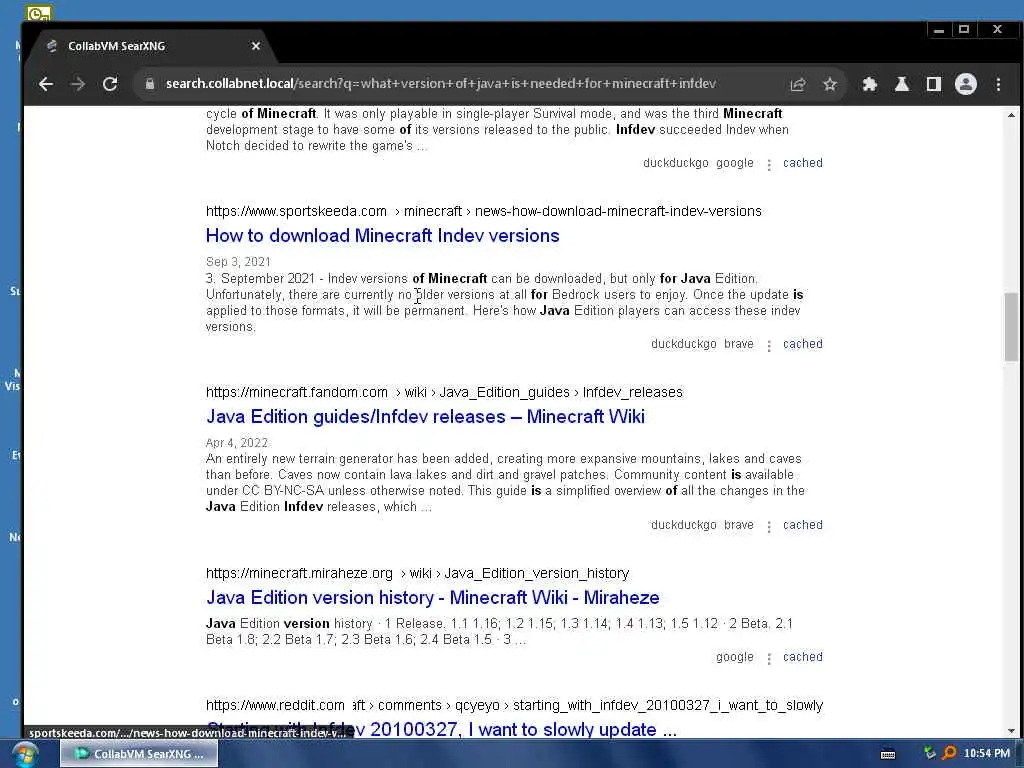Expand options menu beside Sportskeeda cached link
This screenshot has height=768, width=1024.
(x=769, y=345)
